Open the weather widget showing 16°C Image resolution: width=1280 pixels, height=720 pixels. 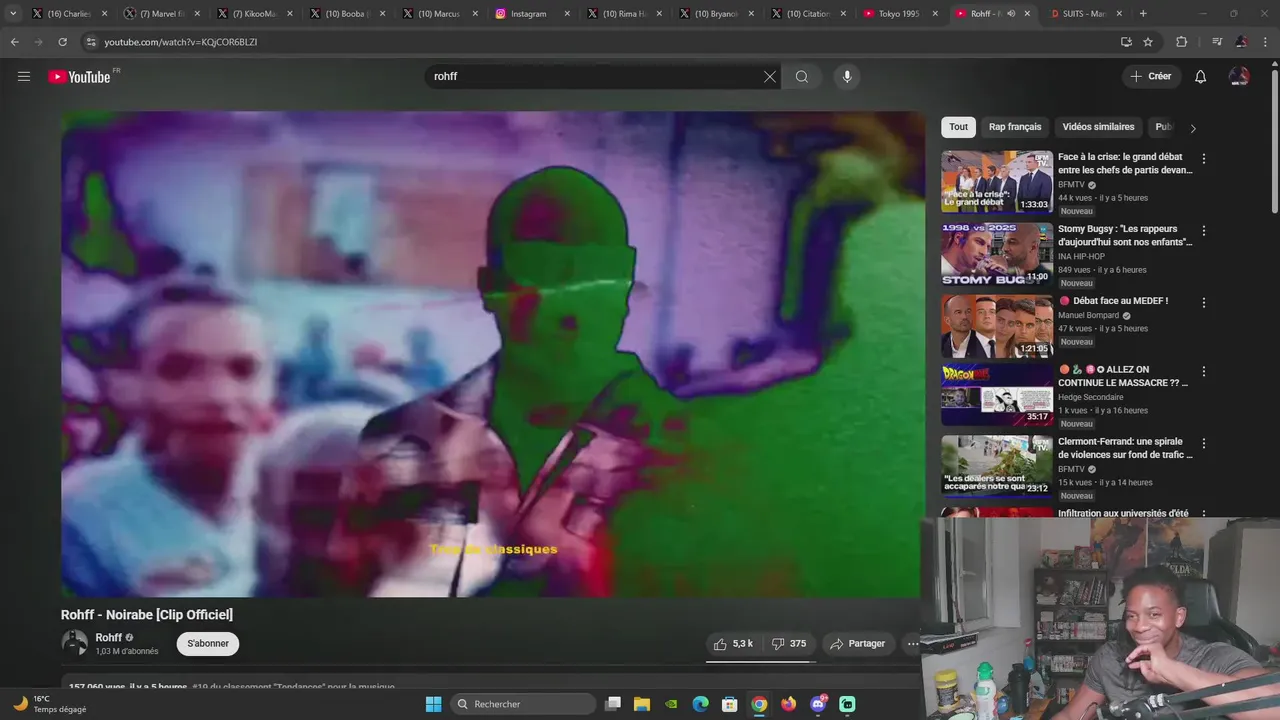50,704
